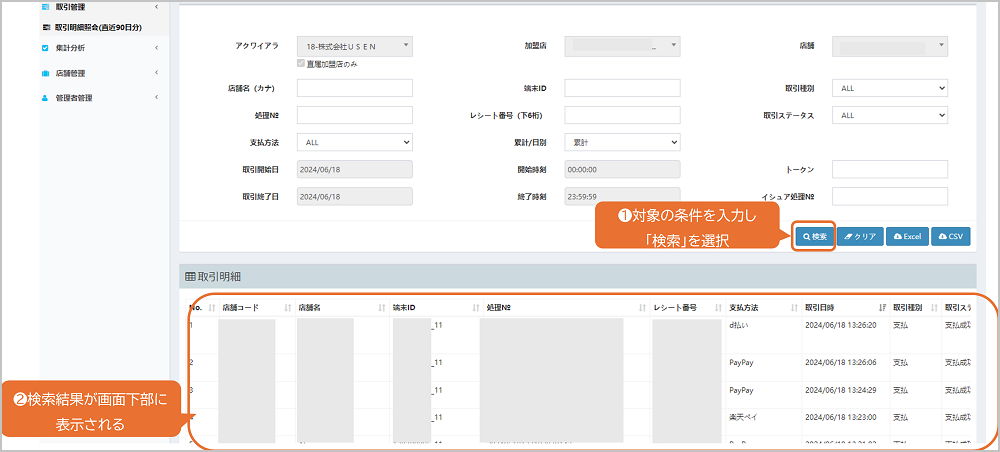Click the 検索 search button
Screen dimensions: 1000x452
[x=813, y=237]
